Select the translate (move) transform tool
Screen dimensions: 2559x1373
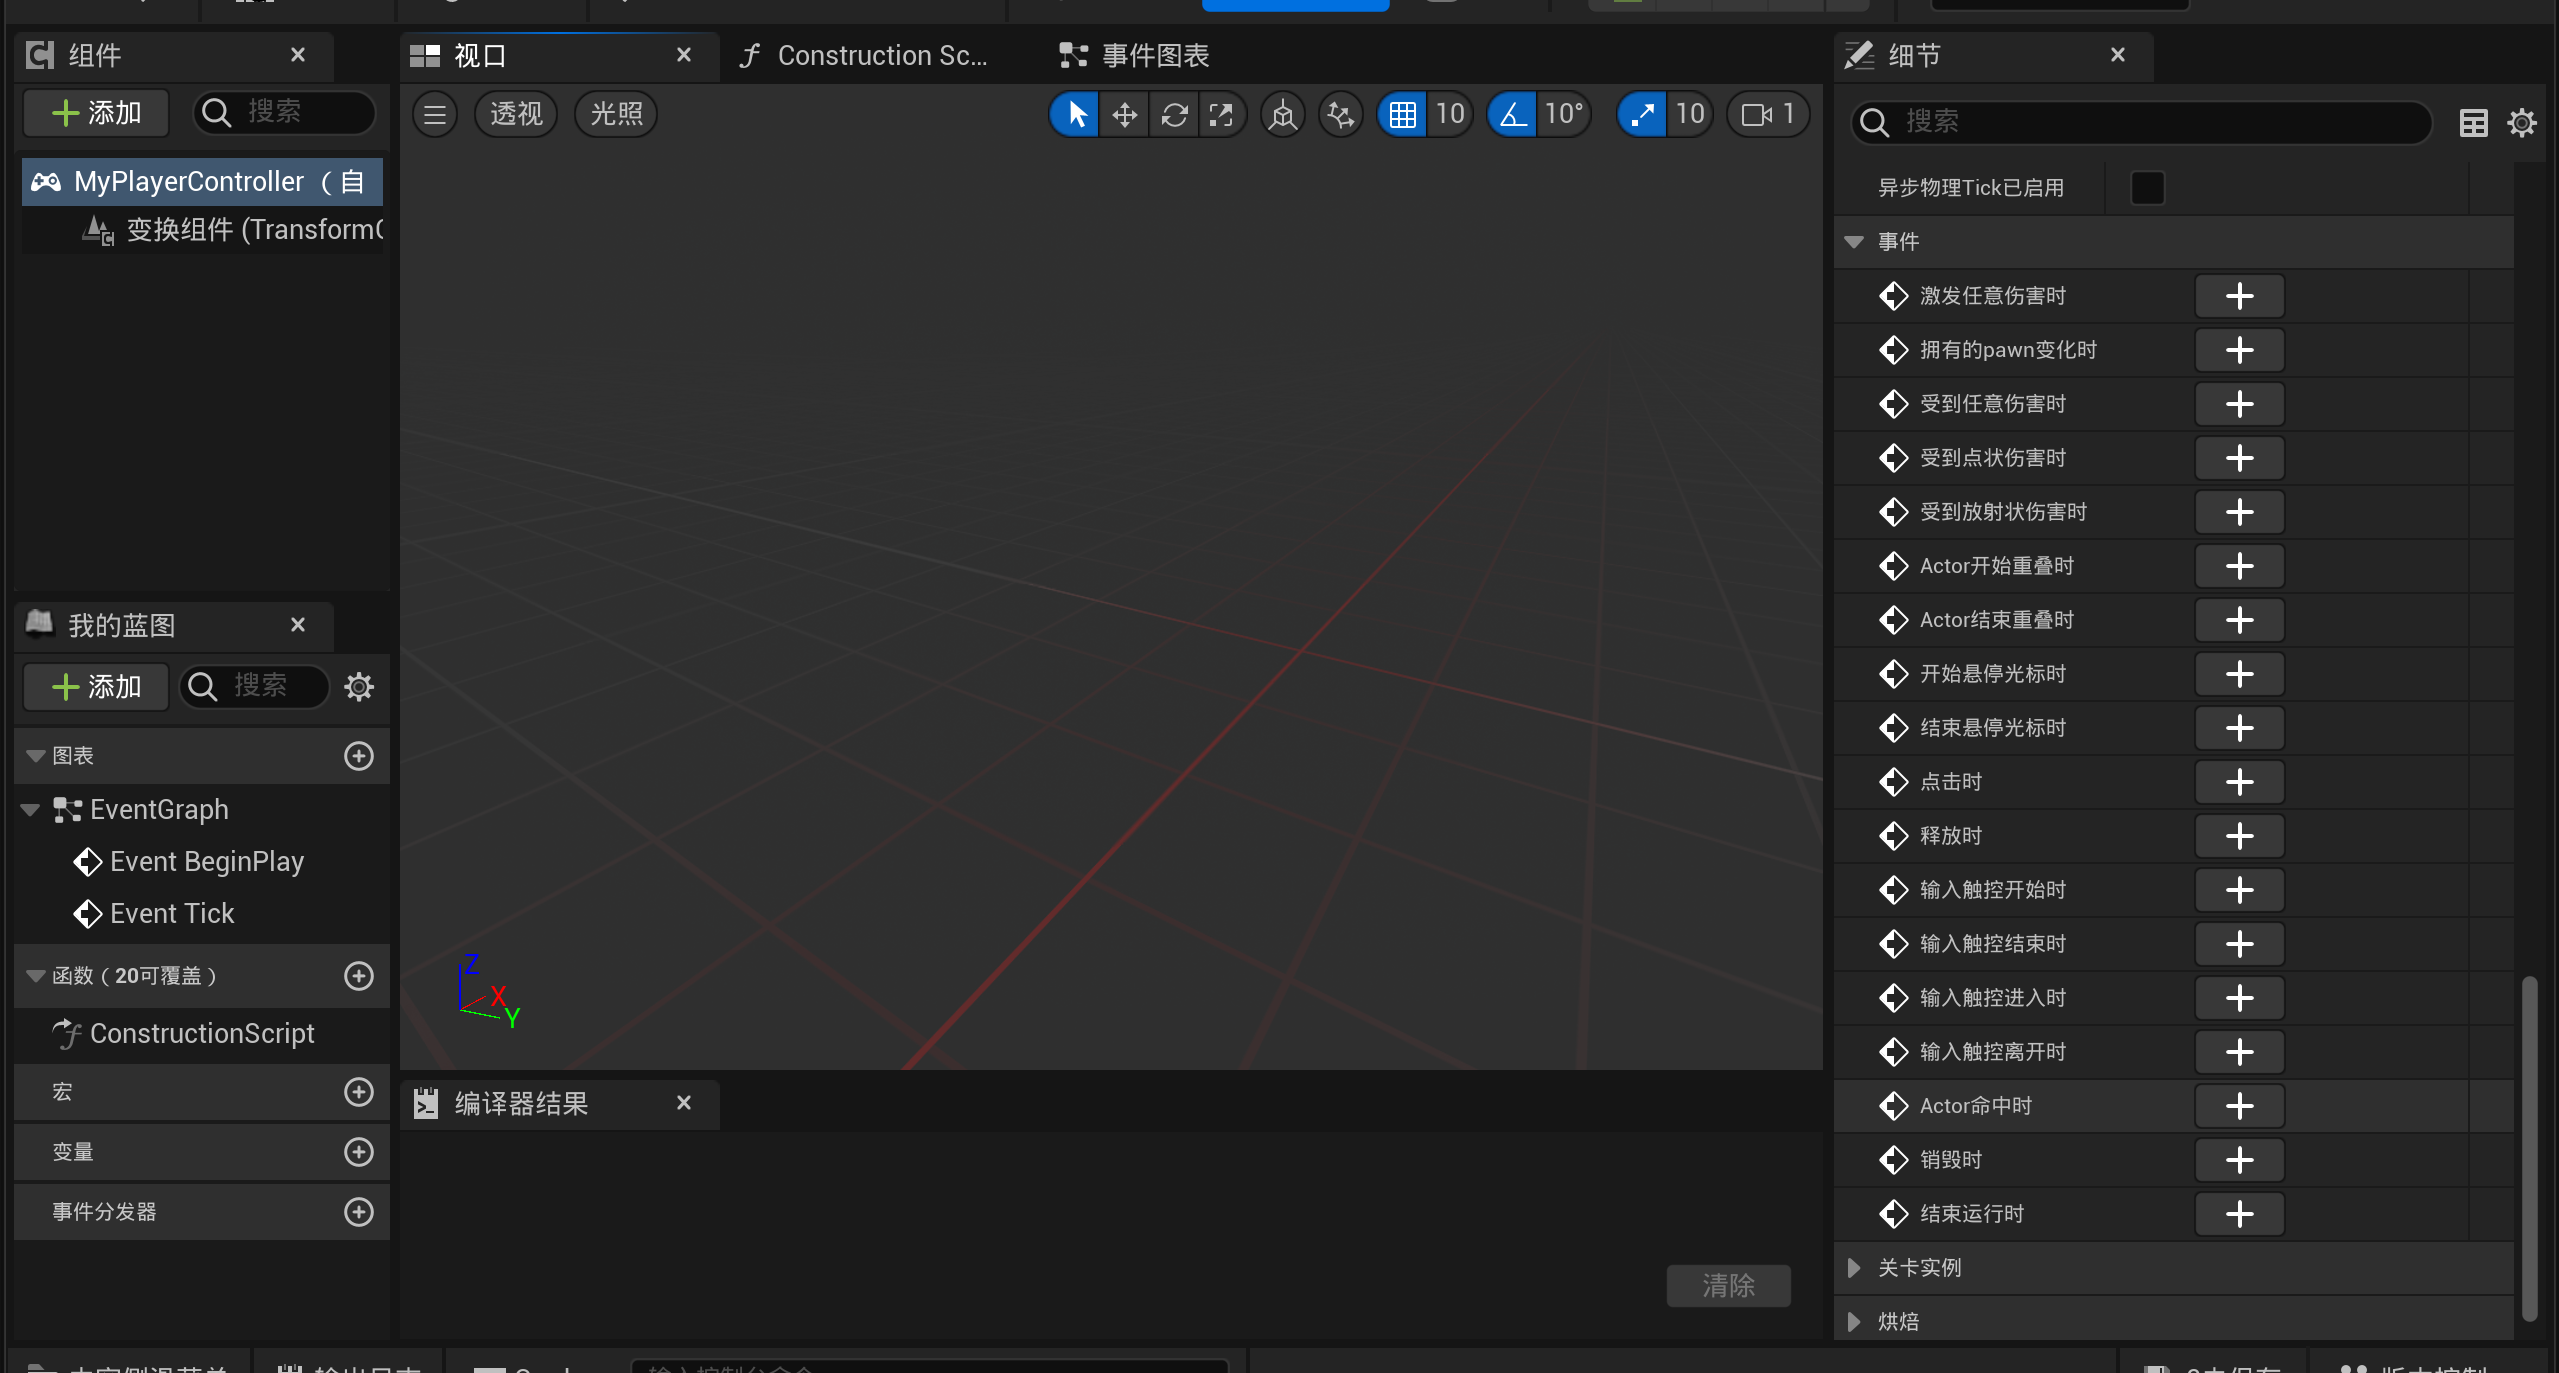tap(1124, 114)
